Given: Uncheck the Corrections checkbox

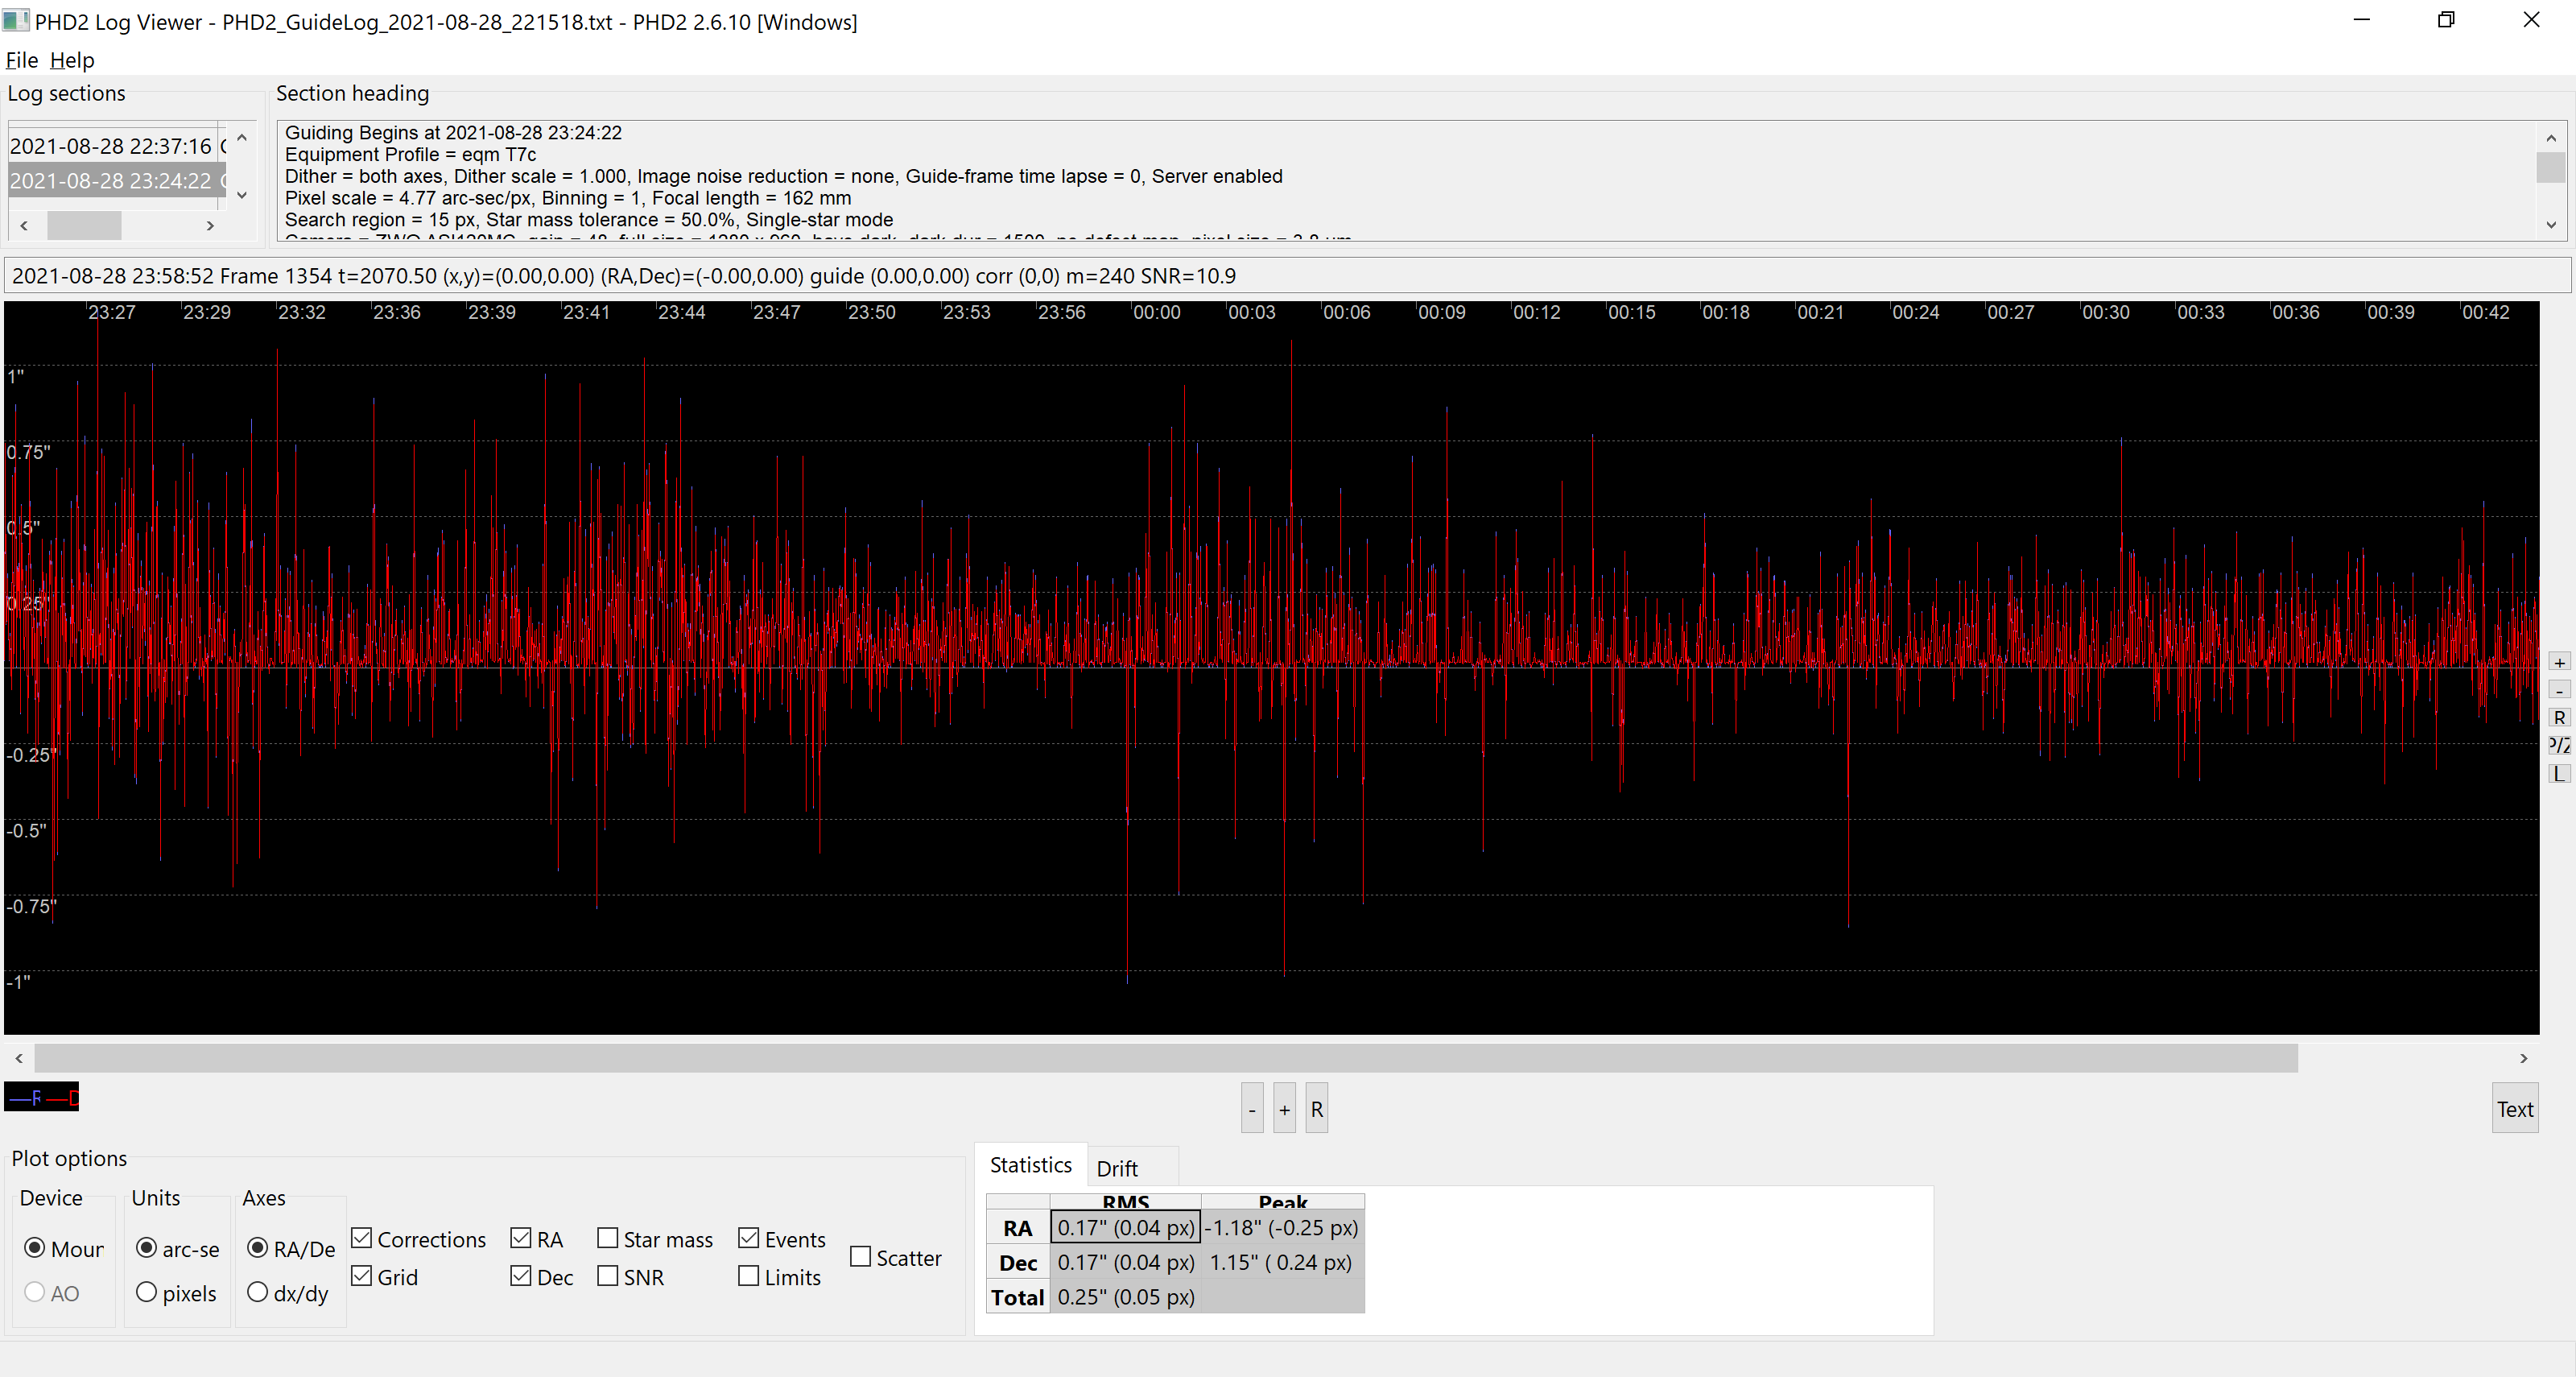Looking at the screenshot, I should point(362,1238).
